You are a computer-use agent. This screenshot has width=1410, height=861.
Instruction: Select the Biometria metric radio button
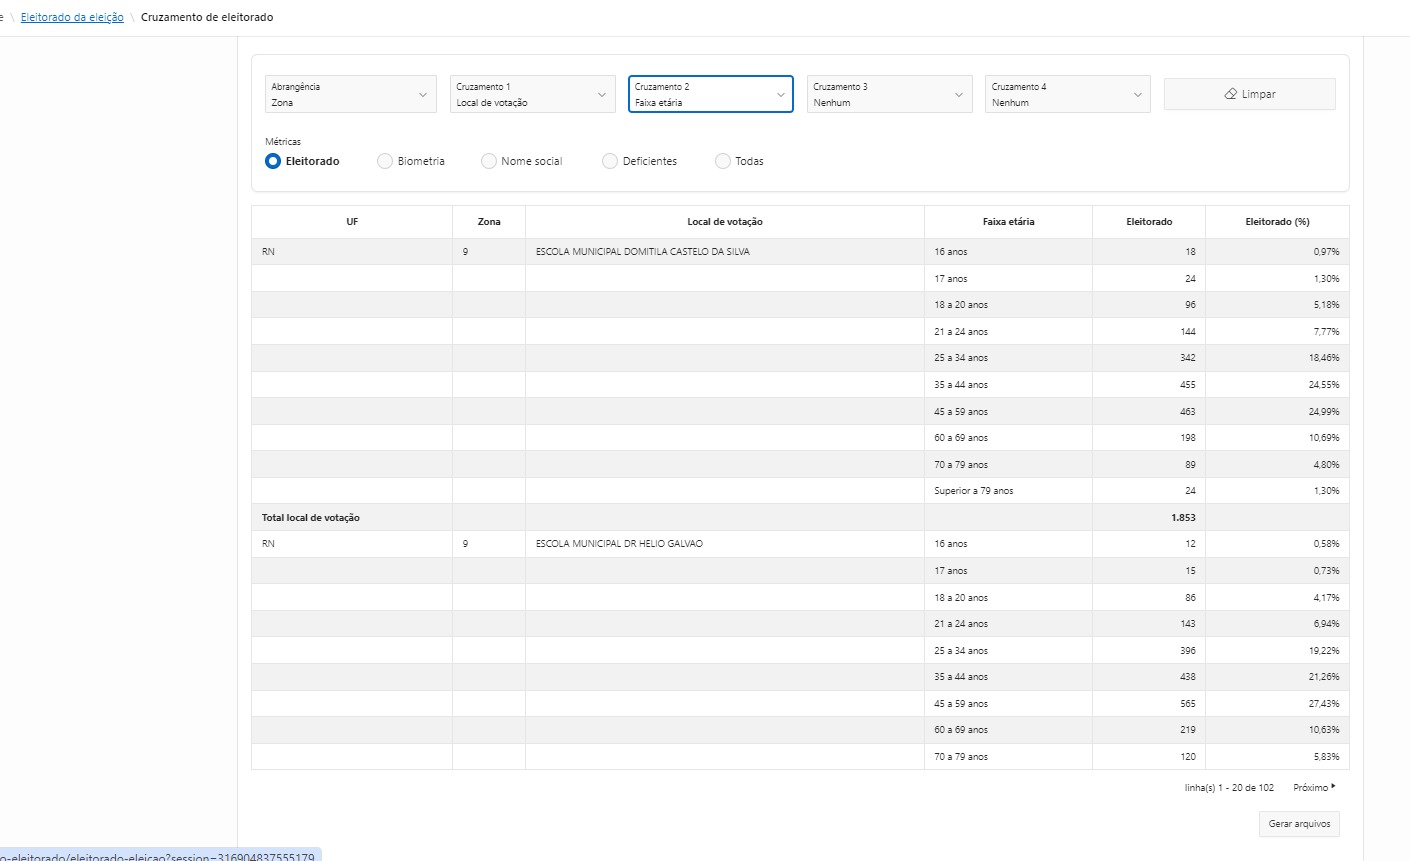(385, 161)
